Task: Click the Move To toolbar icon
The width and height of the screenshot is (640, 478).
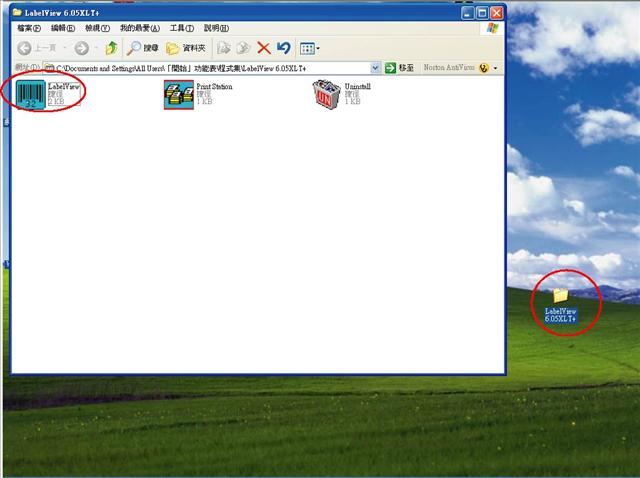Action: 223,48
